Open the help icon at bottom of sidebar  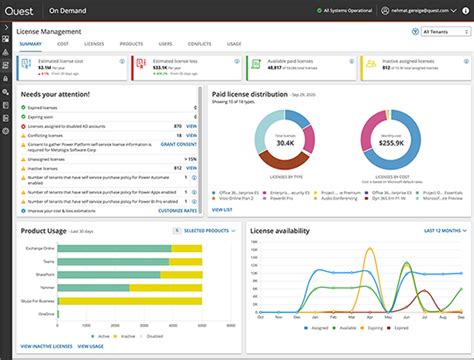6,131
